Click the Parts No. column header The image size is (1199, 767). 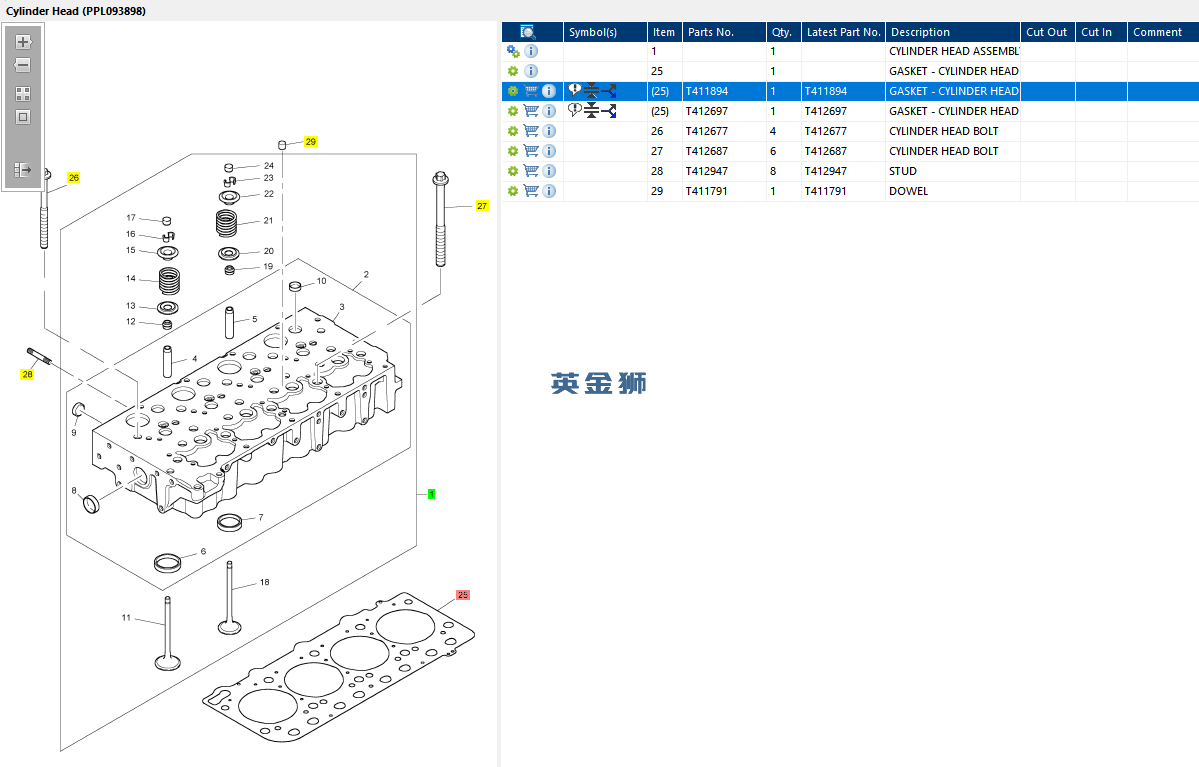click(723, 32)
